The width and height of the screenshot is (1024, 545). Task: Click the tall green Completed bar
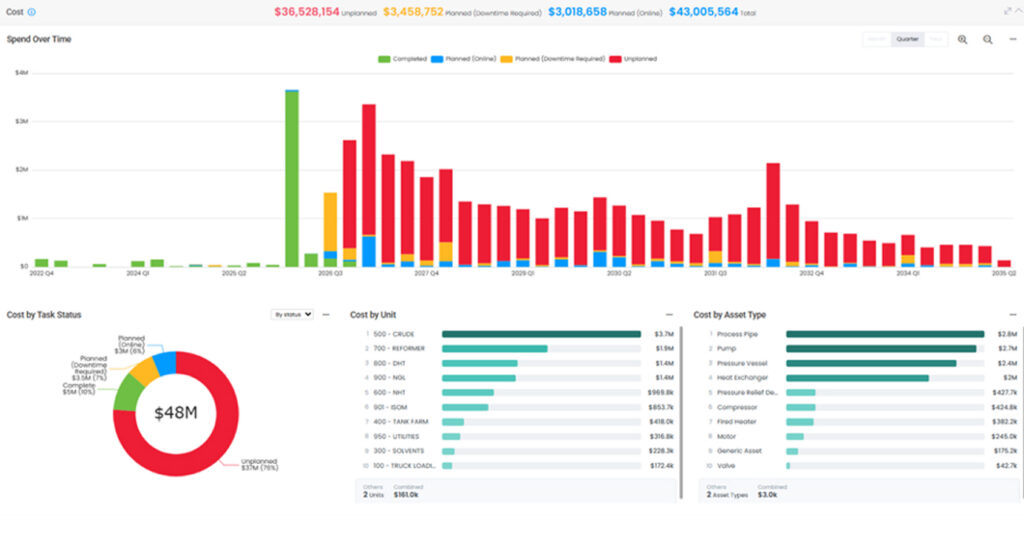tap(292, 179)
